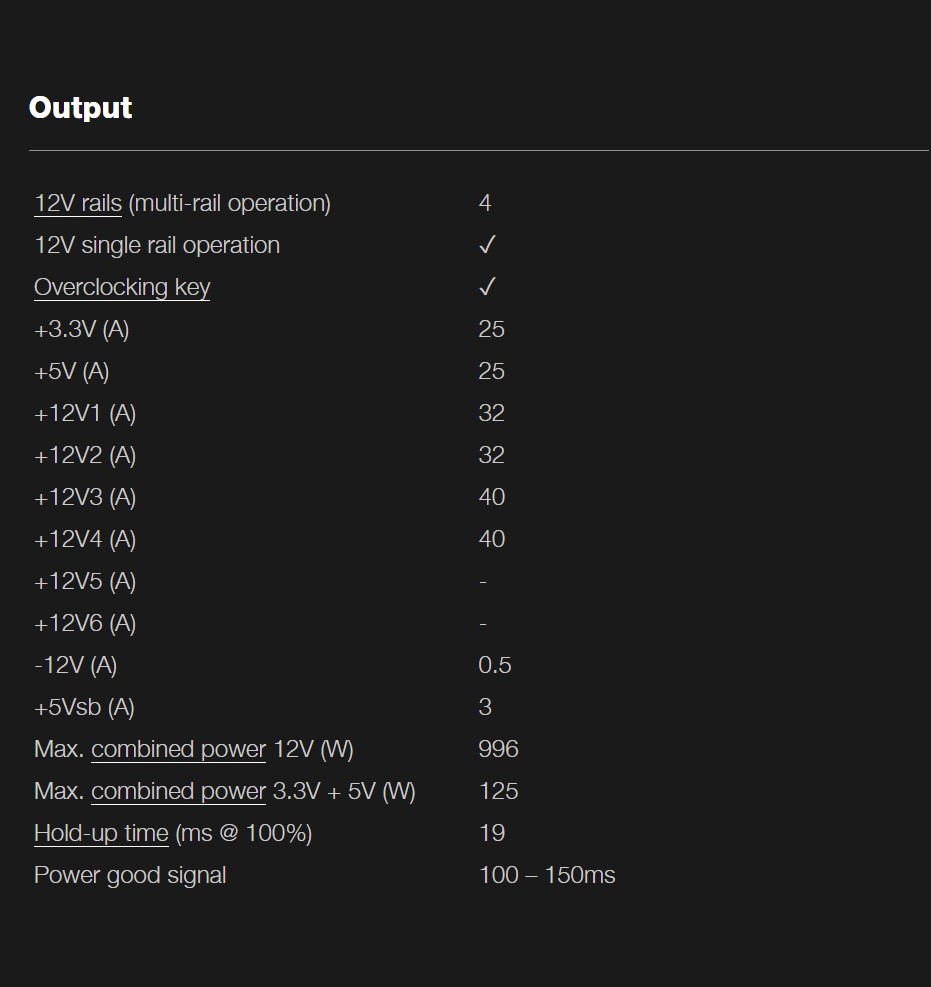Click the checkmark for 12V single rail operation
This screenshot has height=987, width=931.
(x=487, y=245)
